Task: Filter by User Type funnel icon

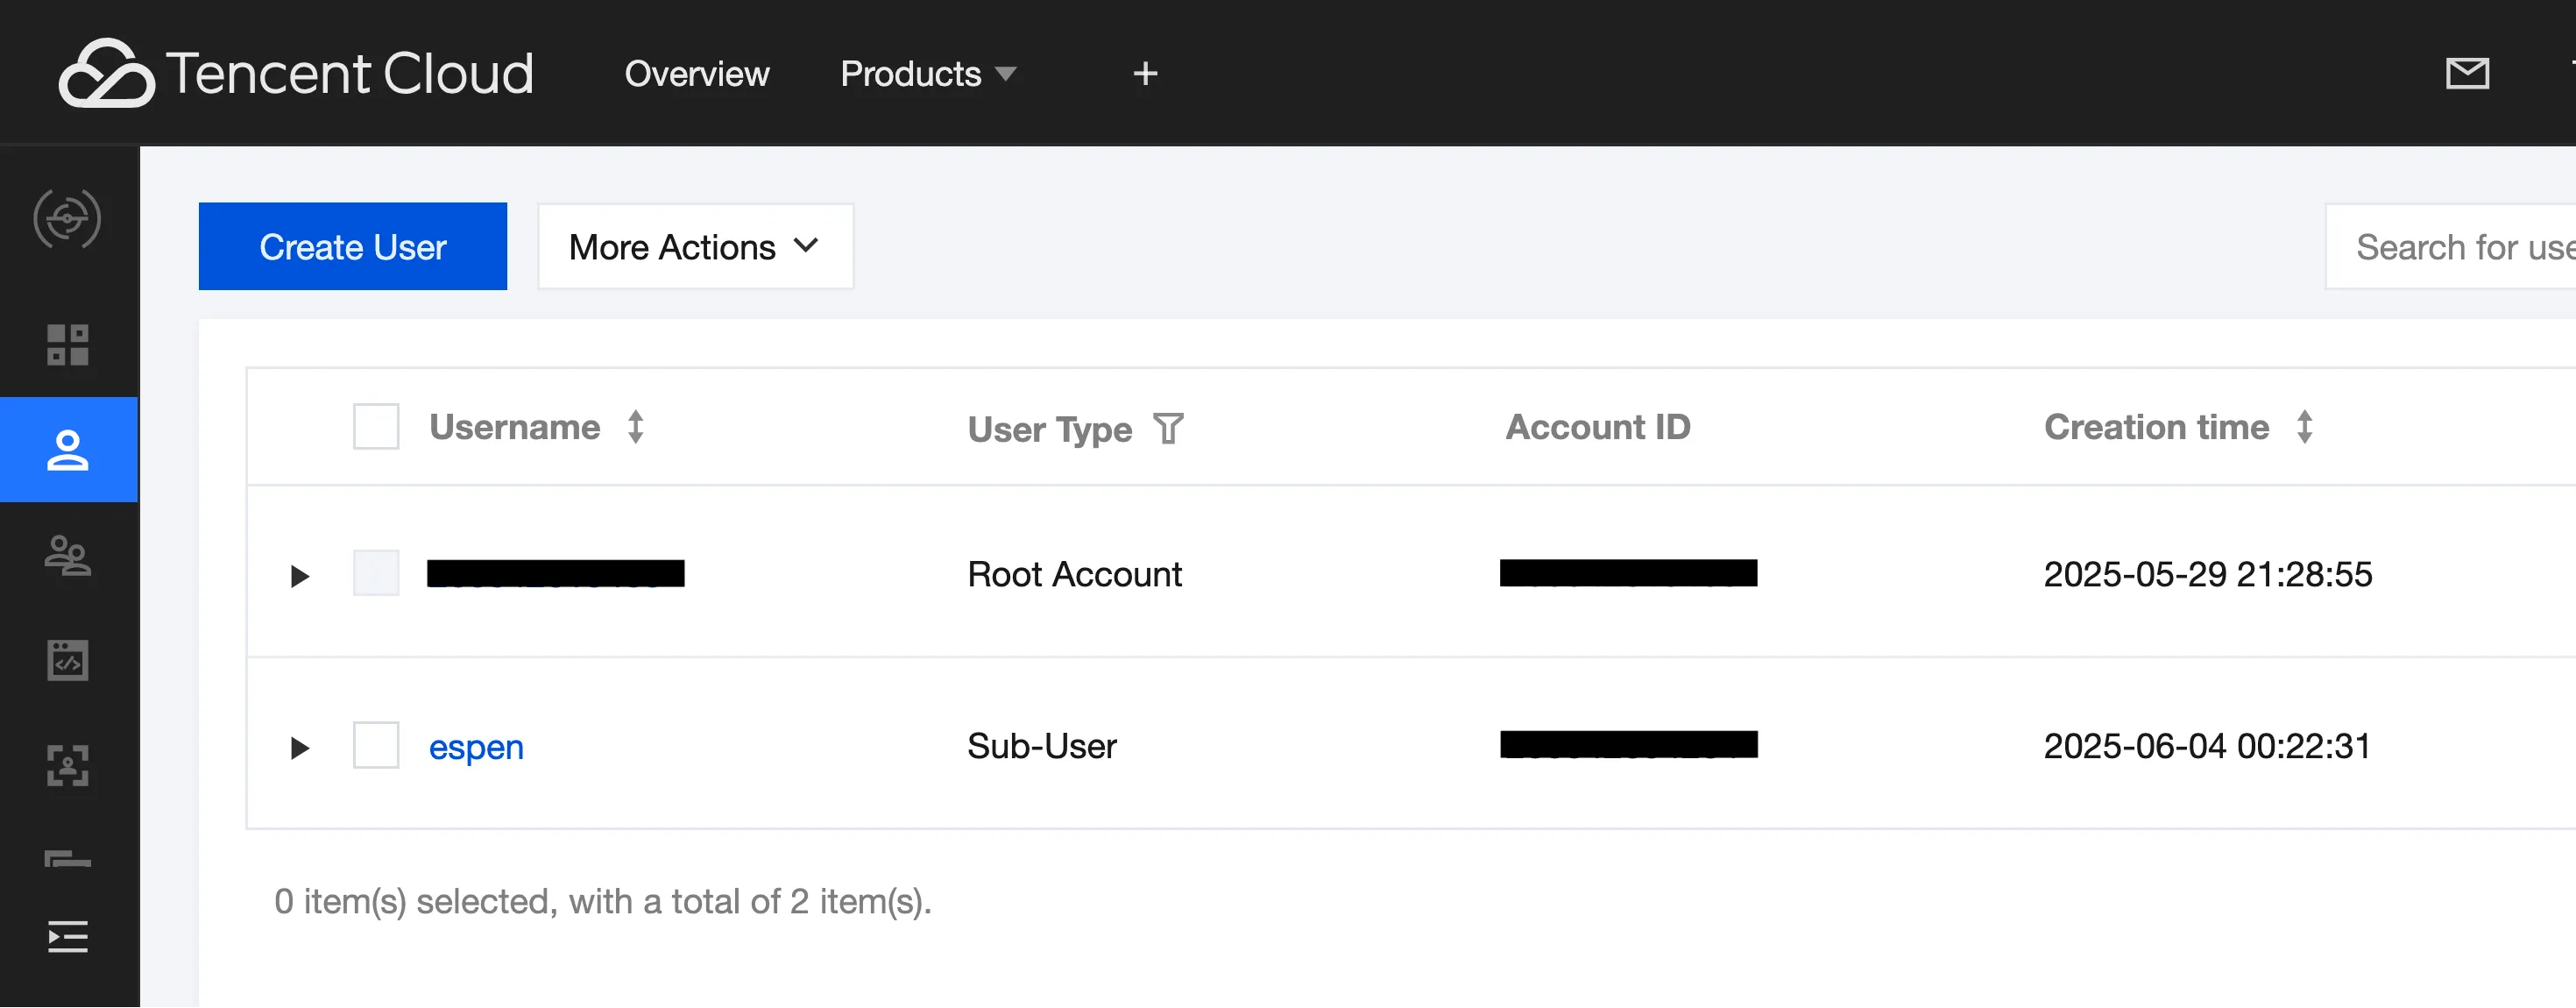Action: pyautogui.click(x=1168, y=429)
